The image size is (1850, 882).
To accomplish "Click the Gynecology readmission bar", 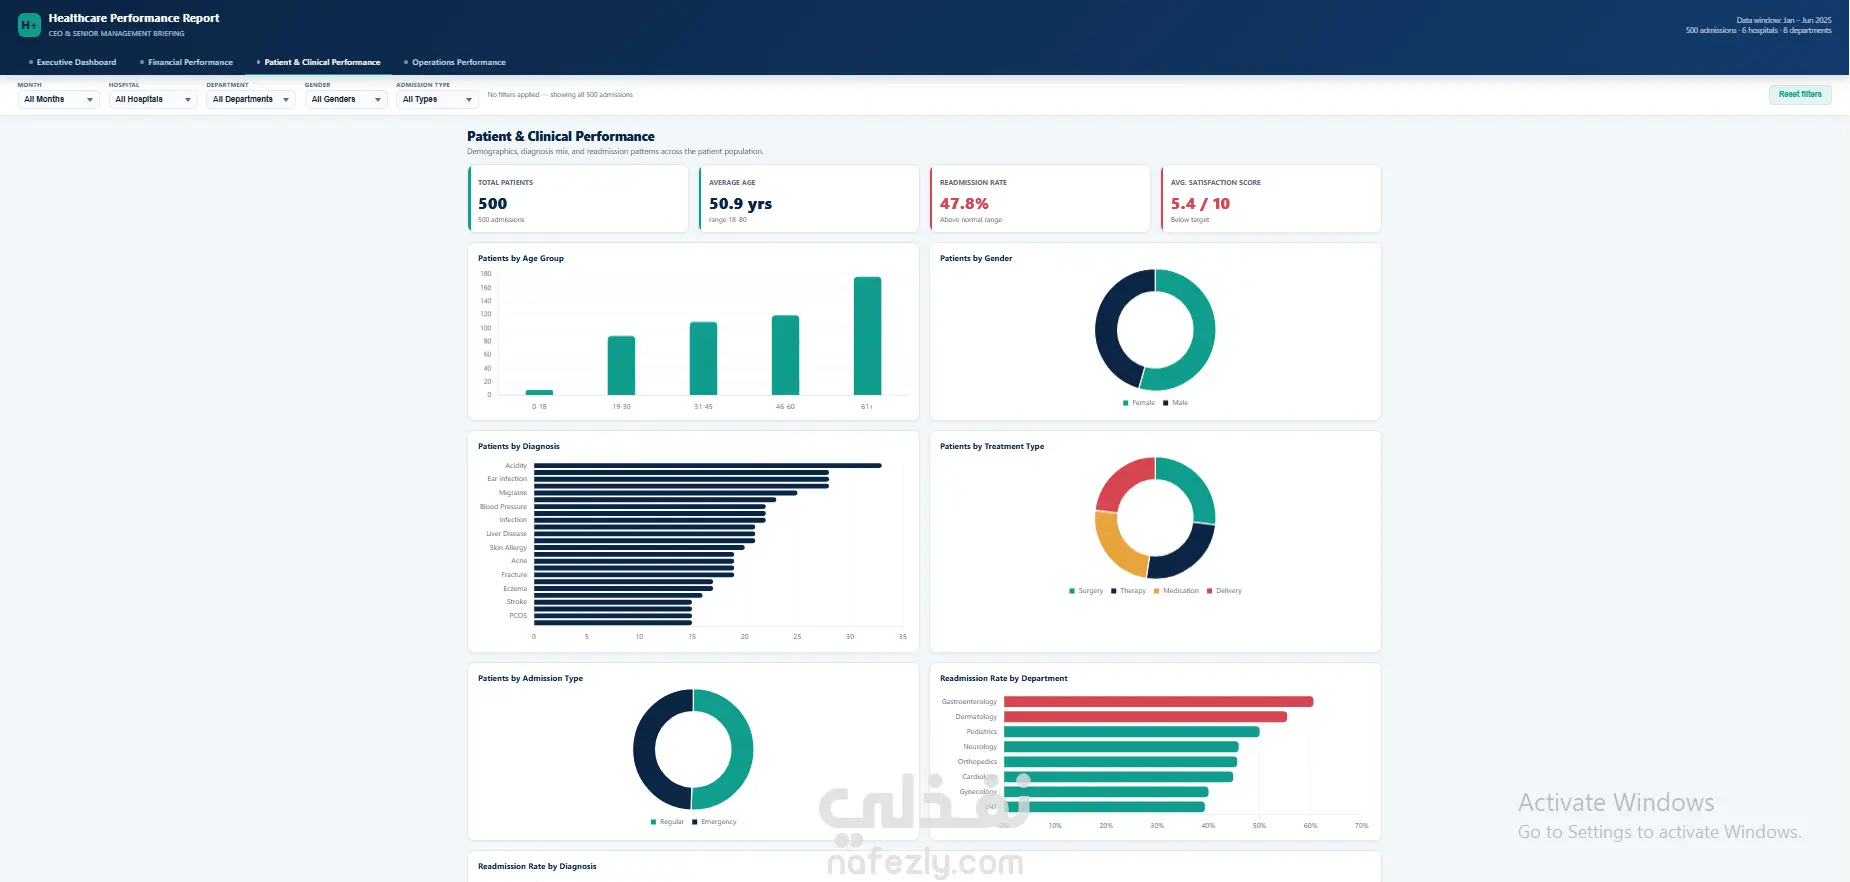I will pos(1106,792).
